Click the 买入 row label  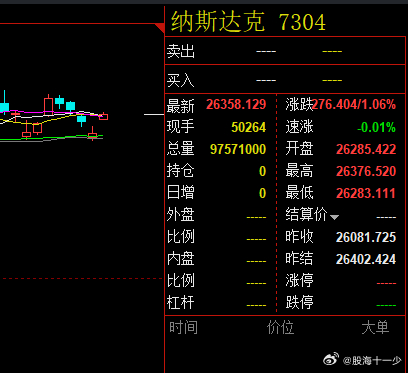pos(181,80)
